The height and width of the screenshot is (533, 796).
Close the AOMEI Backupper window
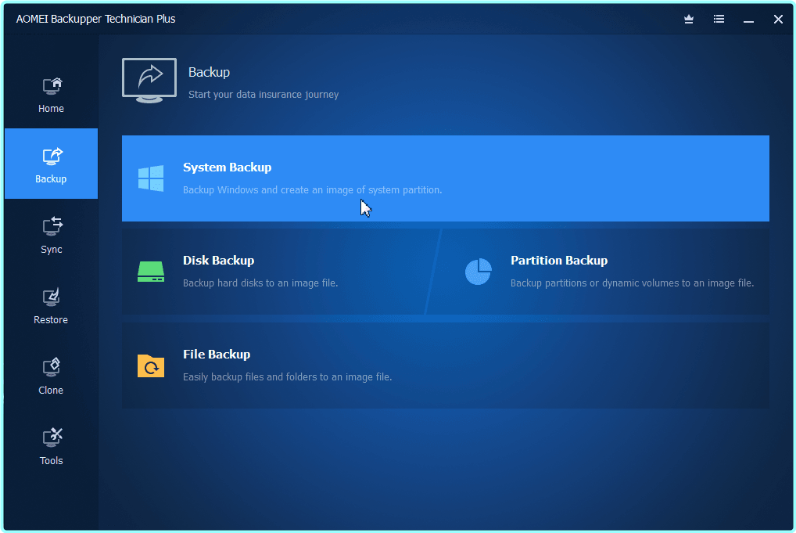pos(778,19)
